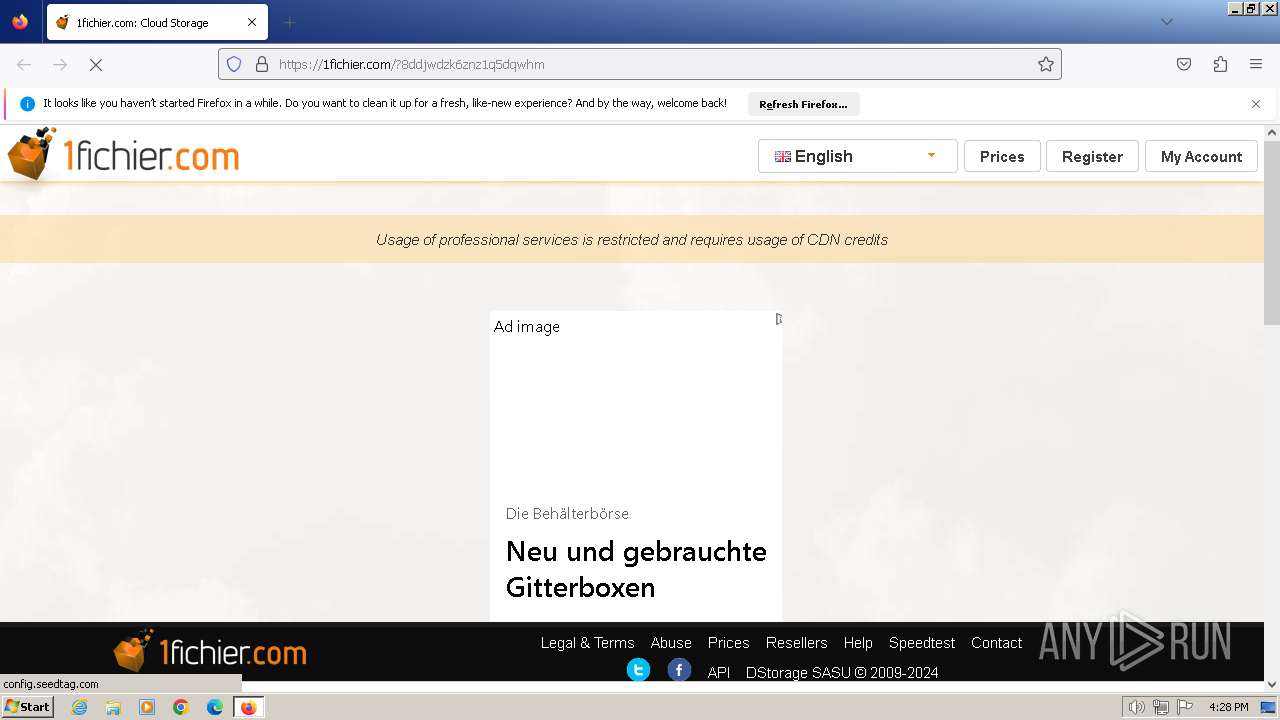Stop loading the page
The height and width of the screenshot is (720, 1280).
pos(96,64)
